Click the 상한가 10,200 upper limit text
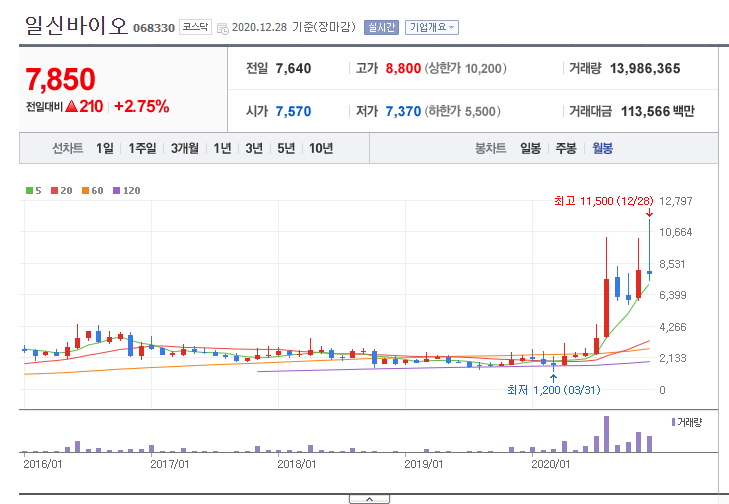The width and height of the screenshot is (729, 504). 465,68
